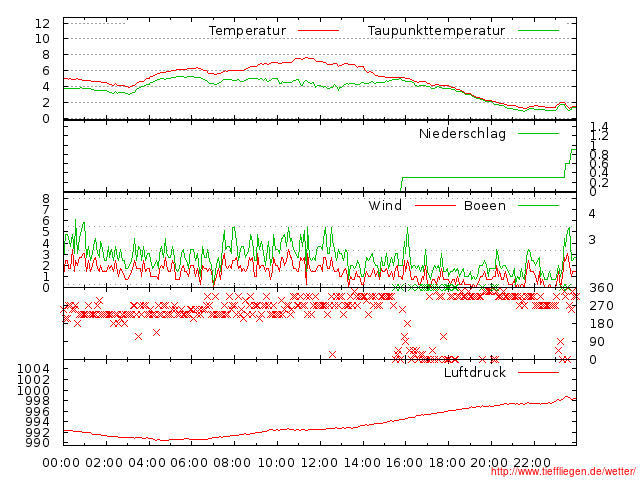Click the red Temperatur legend line
Screen dimensions: 640x480
318,31
